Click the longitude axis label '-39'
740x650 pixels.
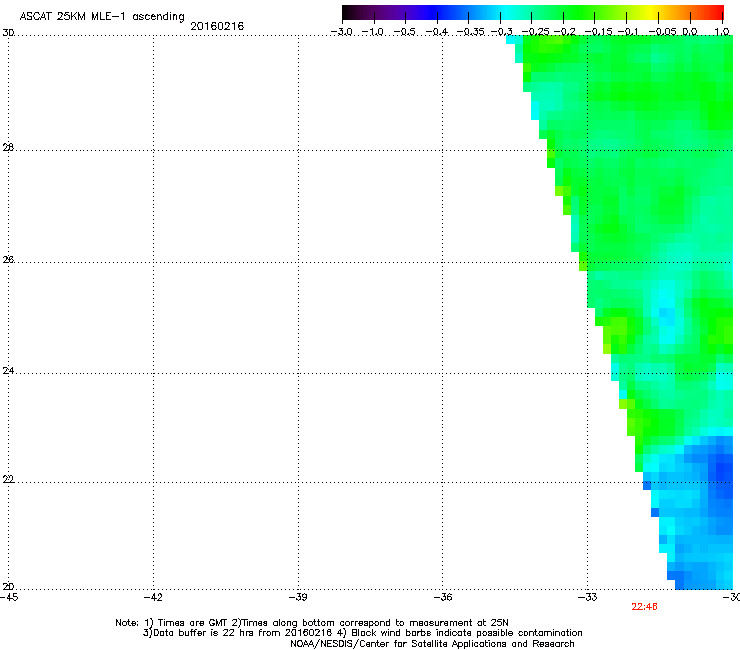298,597
